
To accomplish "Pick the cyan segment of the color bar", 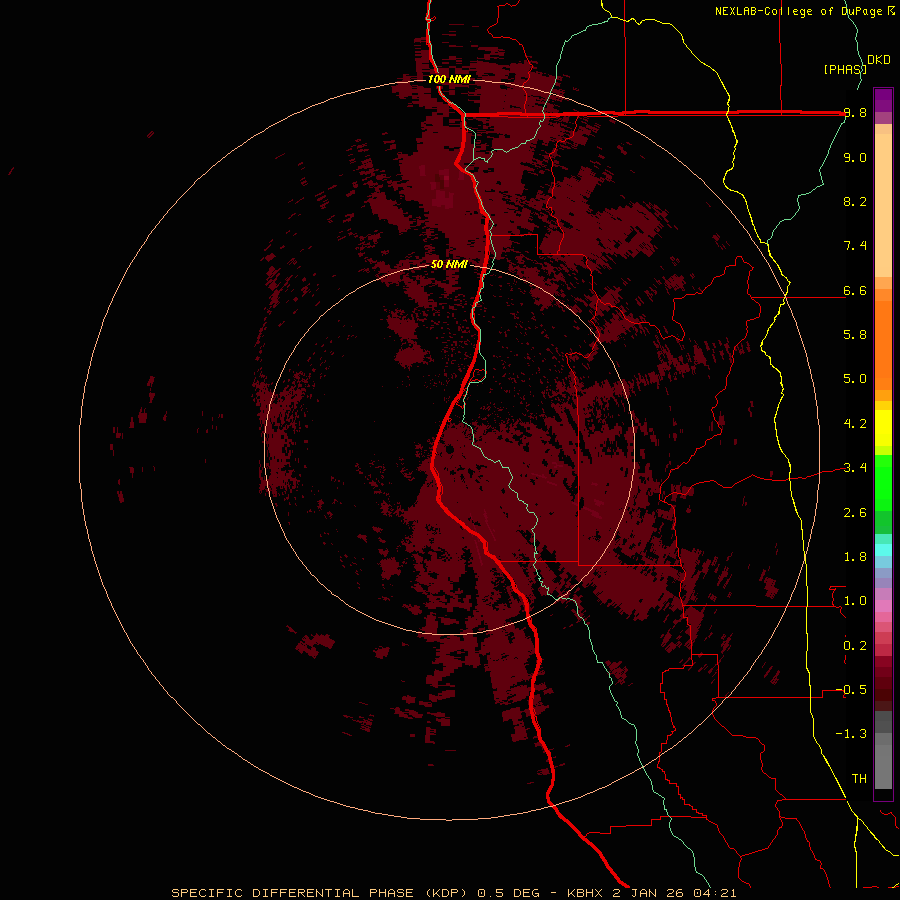I will 883,550.
